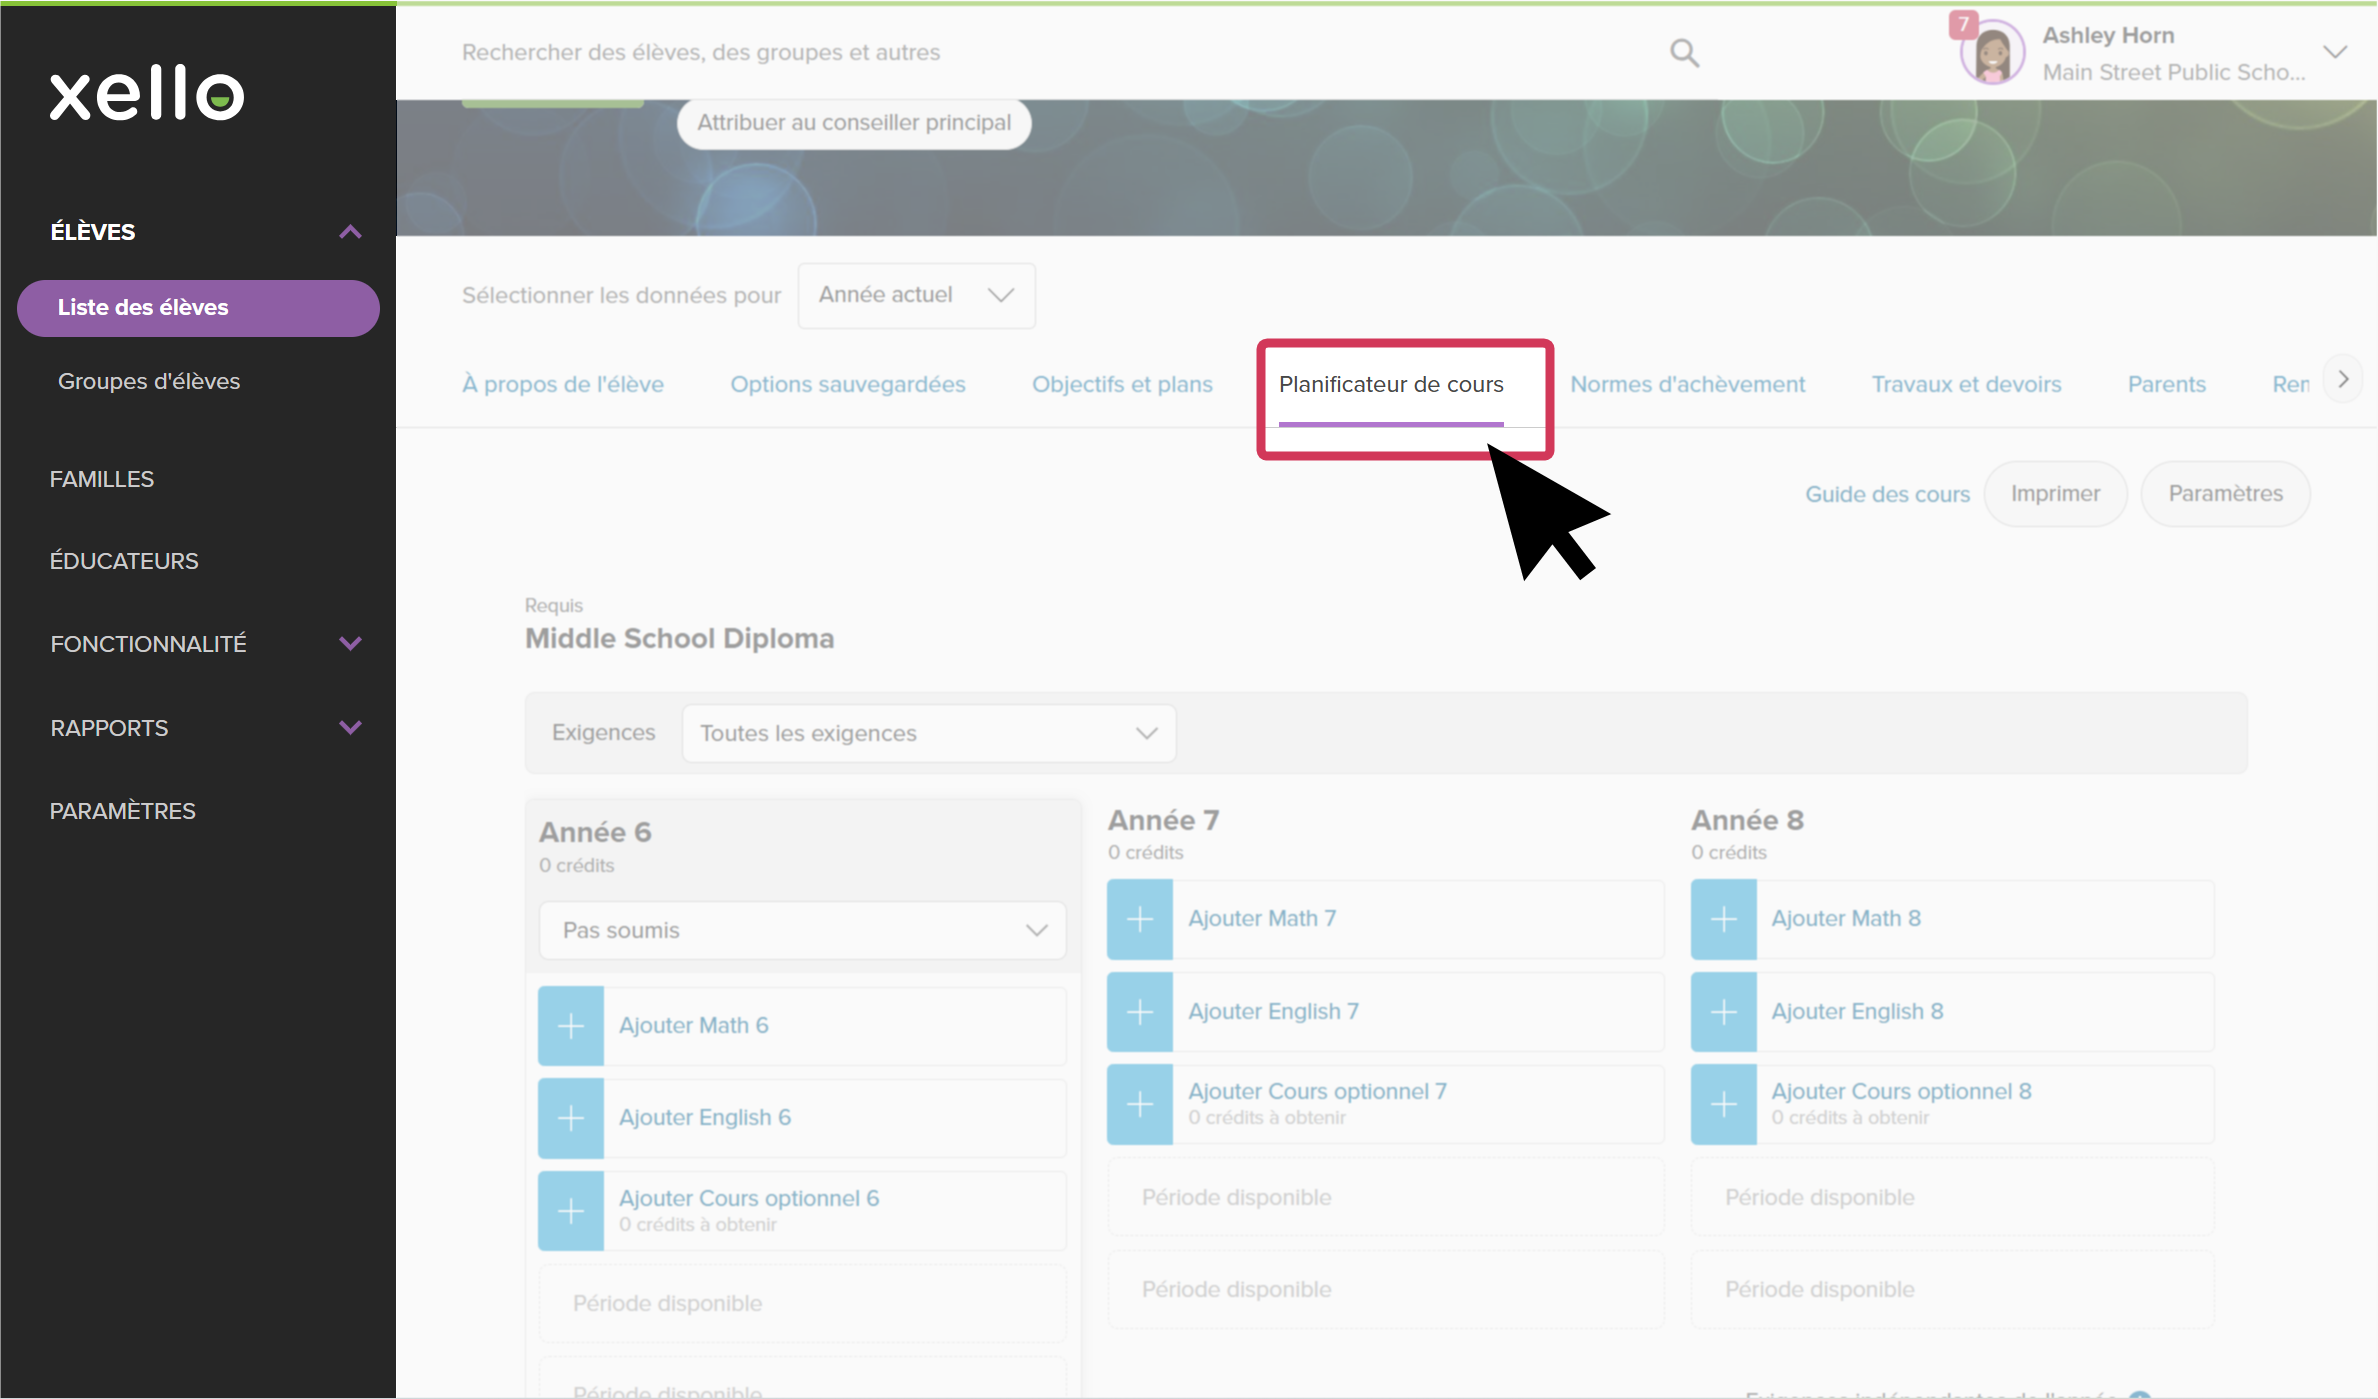Click the Xello logo

pos(147,94)
